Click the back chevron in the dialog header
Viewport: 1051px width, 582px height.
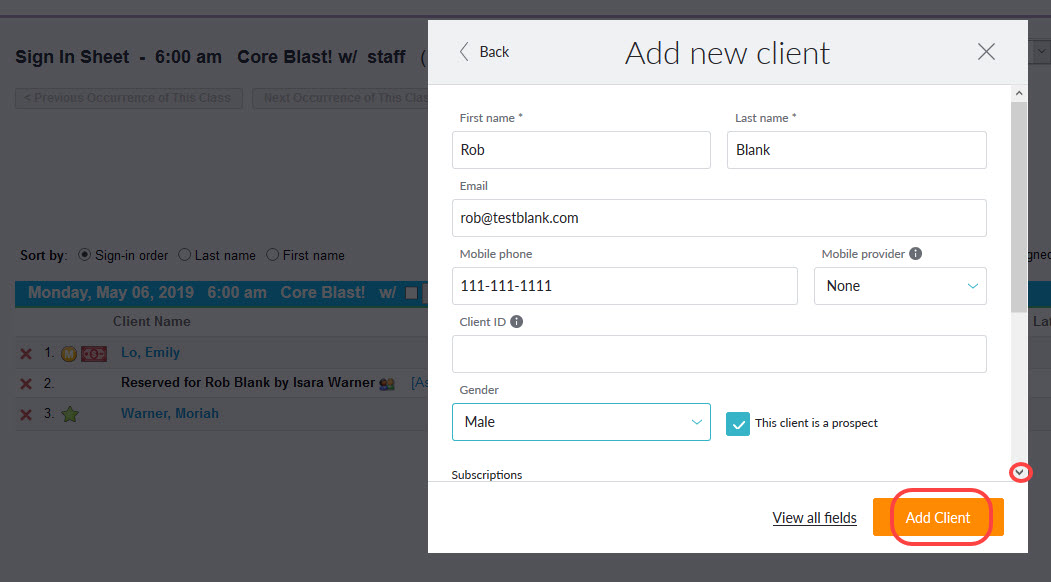pyautogui.click(x=463, y=51)
